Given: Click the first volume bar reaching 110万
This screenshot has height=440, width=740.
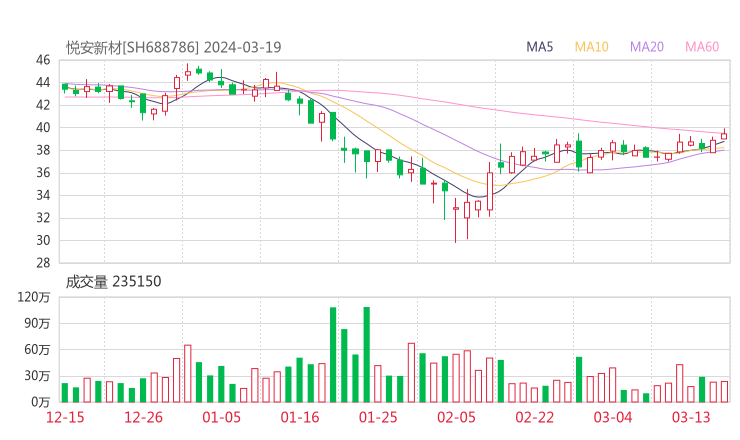Looking at the screenshot, I should coord(333,355).
